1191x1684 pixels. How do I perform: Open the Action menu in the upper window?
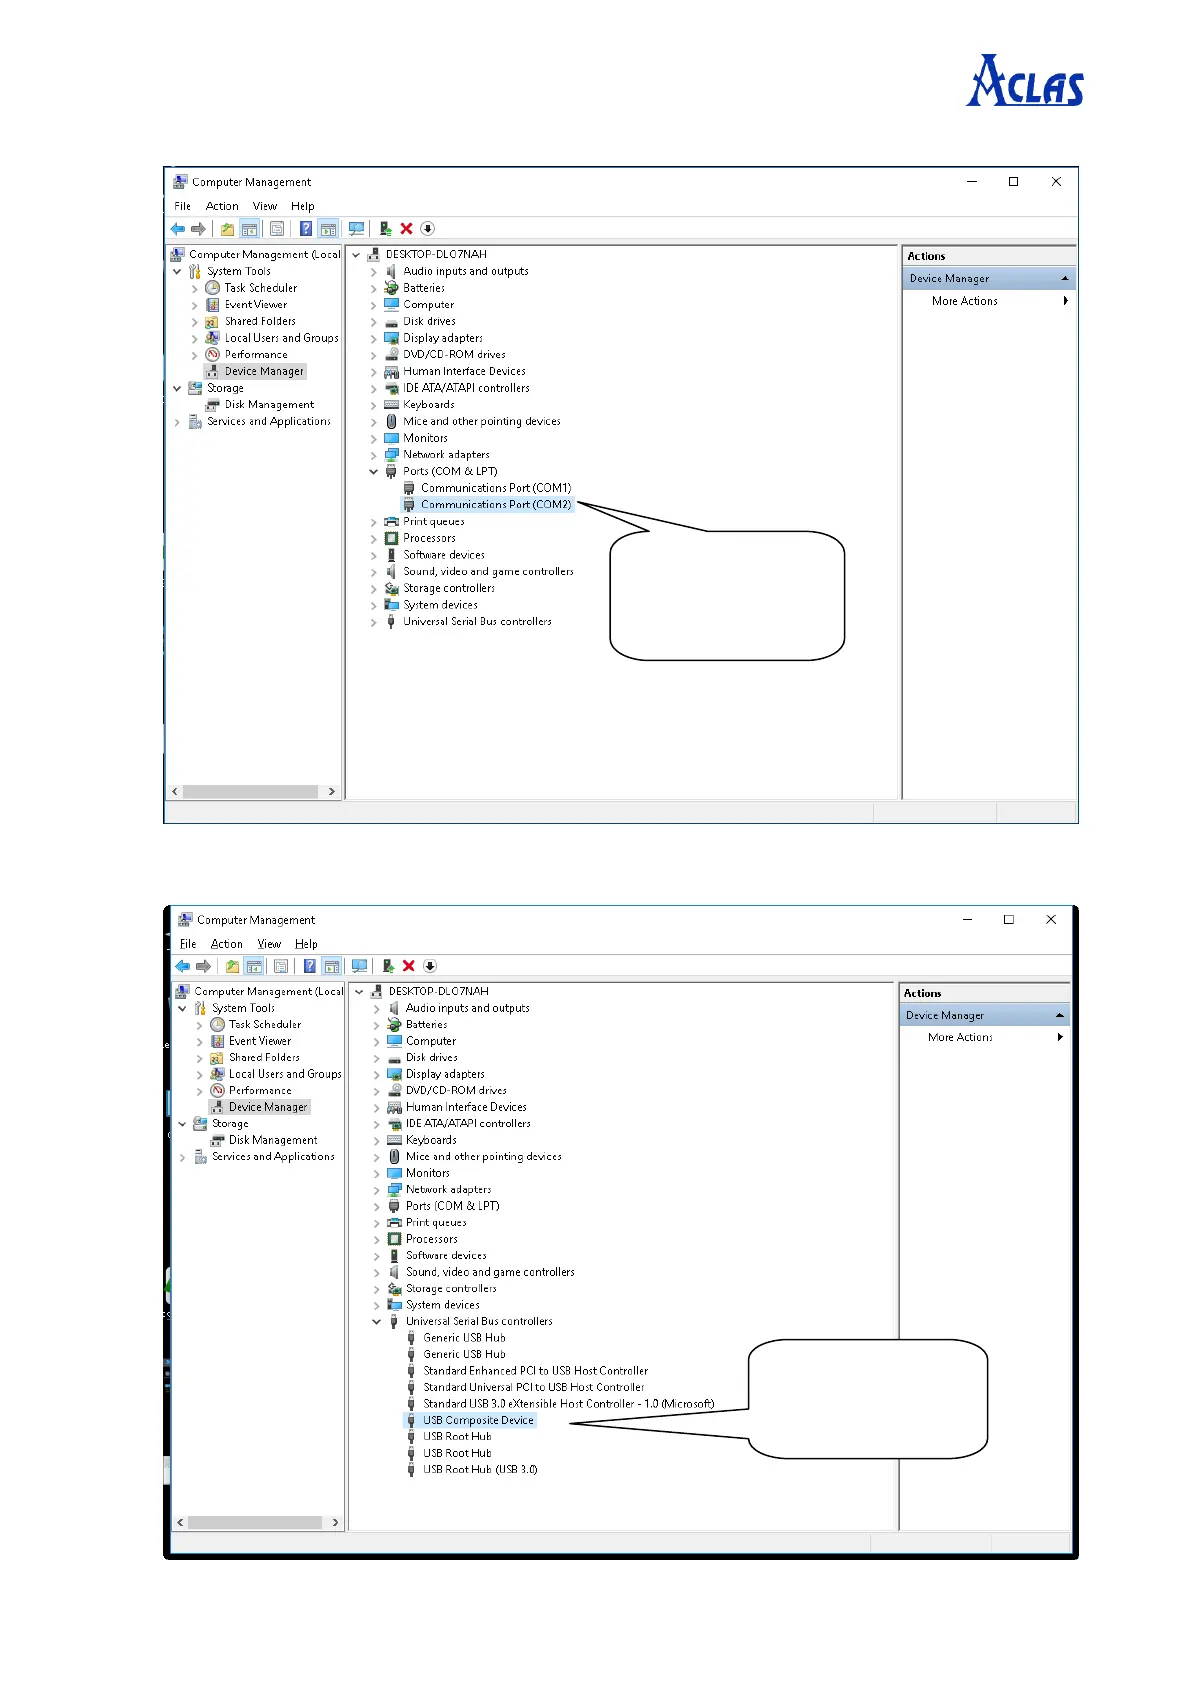(x=222, y=206)
